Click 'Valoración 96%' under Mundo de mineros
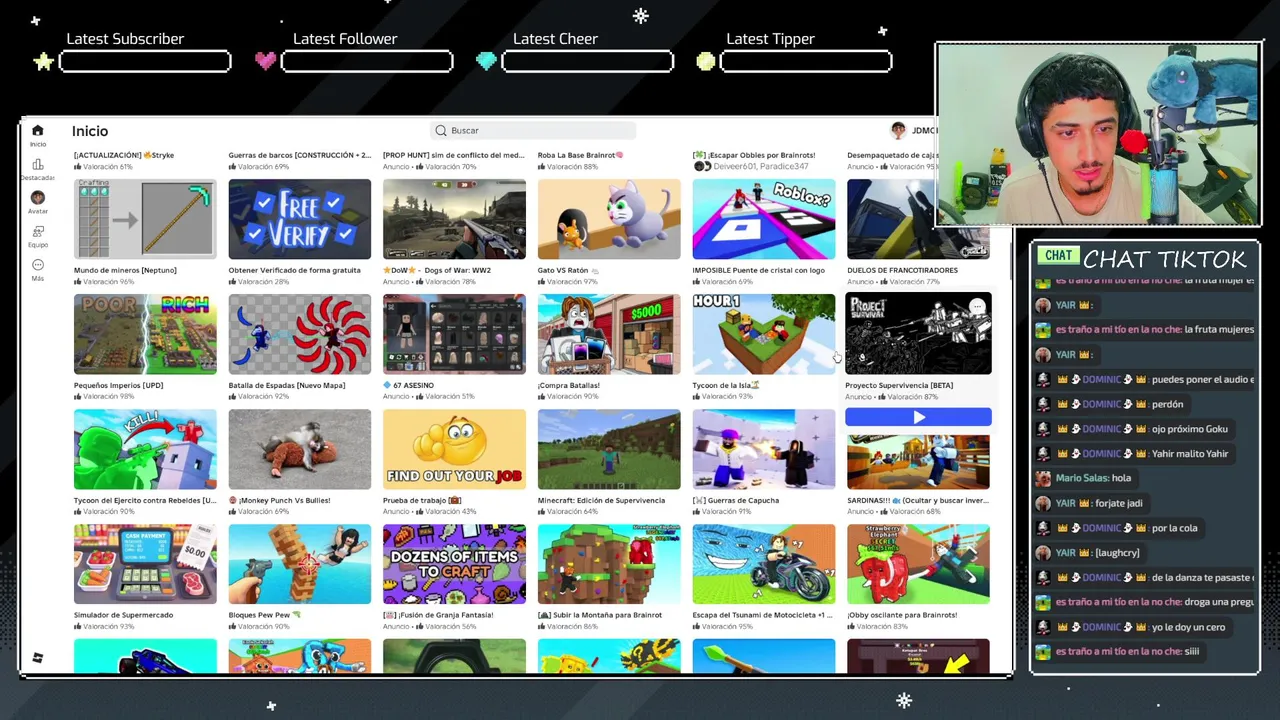Viewport: 1280px width, 720px height. (x=104, y=282)
